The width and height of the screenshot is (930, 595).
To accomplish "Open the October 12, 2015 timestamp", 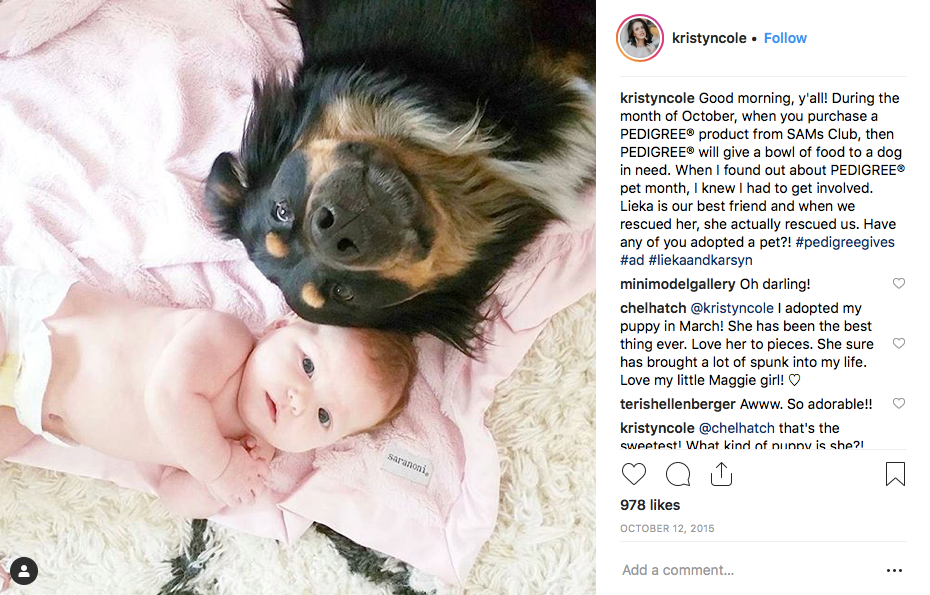I will point(667,528).
